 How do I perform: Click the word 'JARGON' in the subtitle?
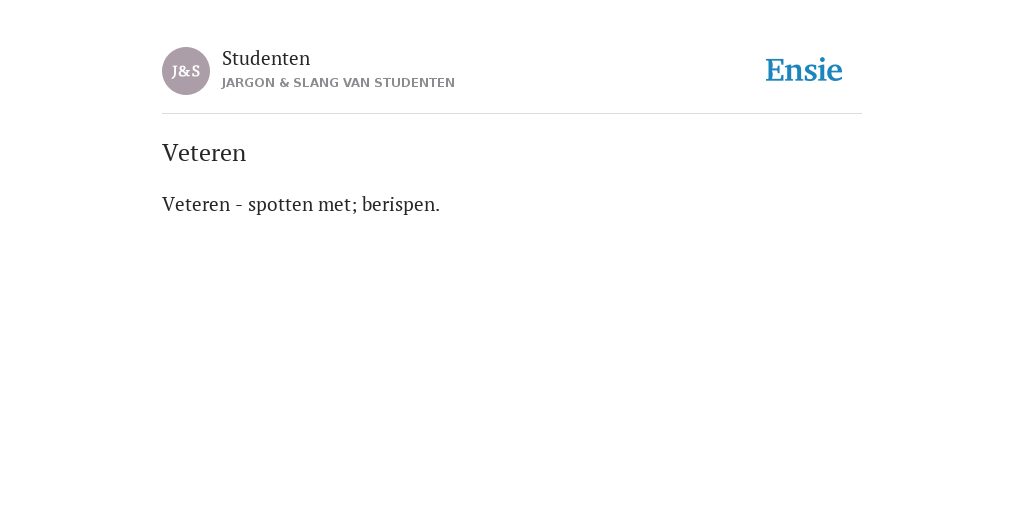tap(248, 83)
